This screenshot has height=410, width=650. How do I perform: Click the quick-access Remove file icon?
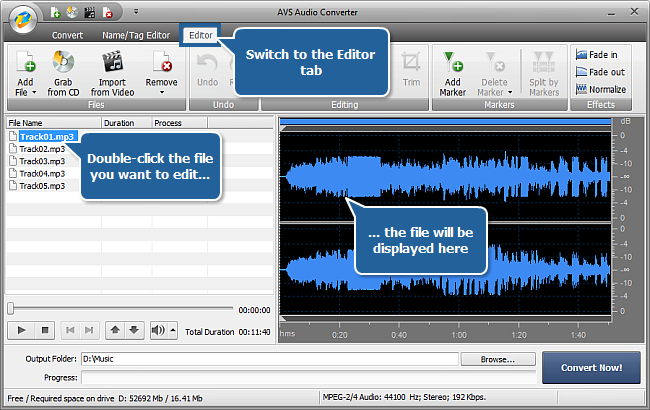coord(107,13)
